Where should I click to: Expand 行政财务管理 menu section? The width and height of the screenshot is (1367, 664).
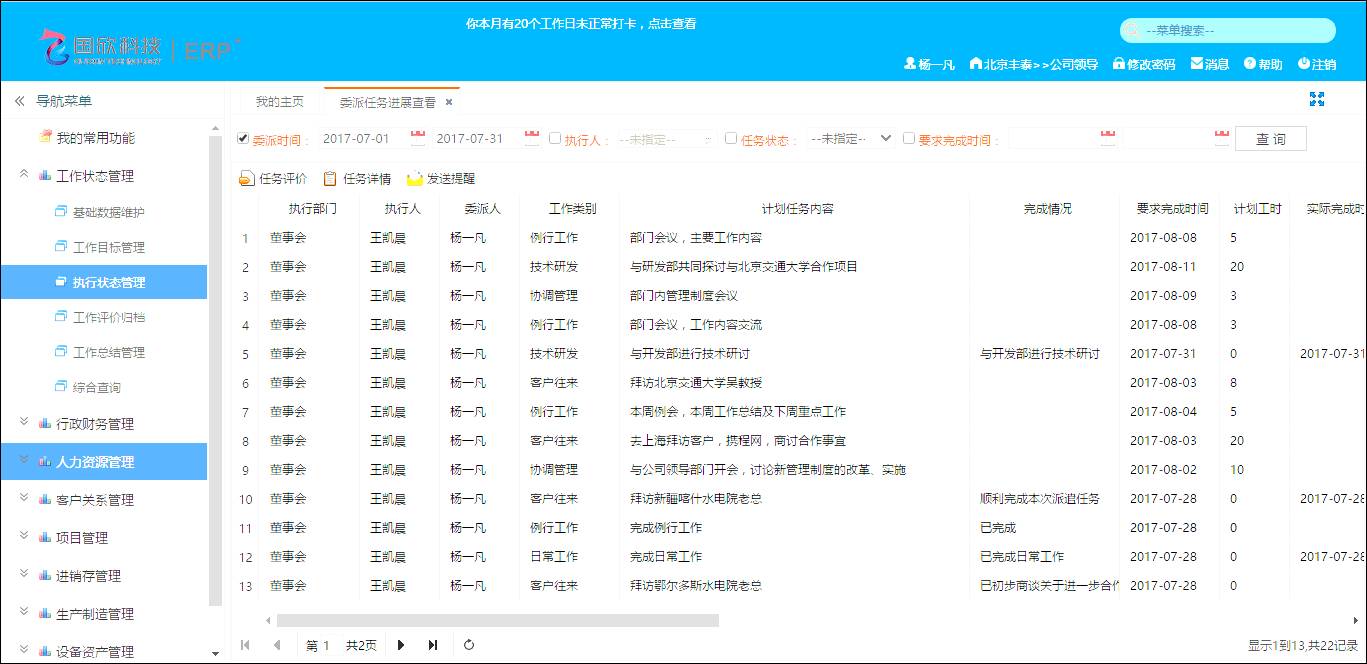tap(95, 424)
